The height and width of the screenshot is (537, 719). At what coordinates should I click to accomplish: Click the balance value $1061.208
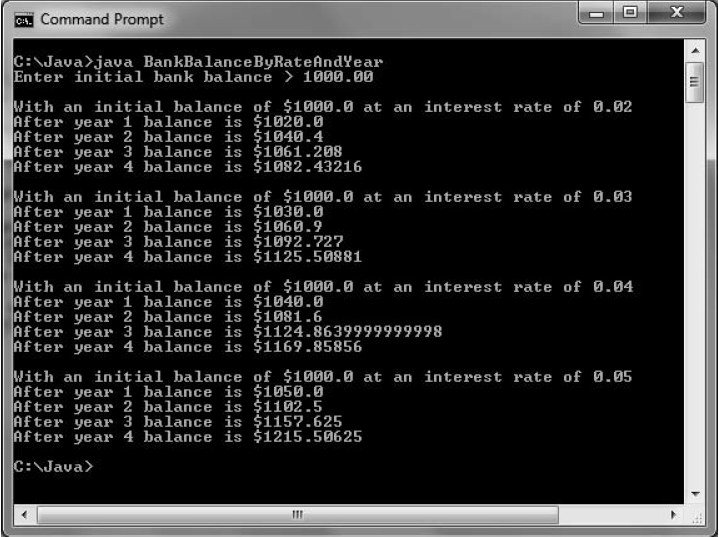point(298,152)
